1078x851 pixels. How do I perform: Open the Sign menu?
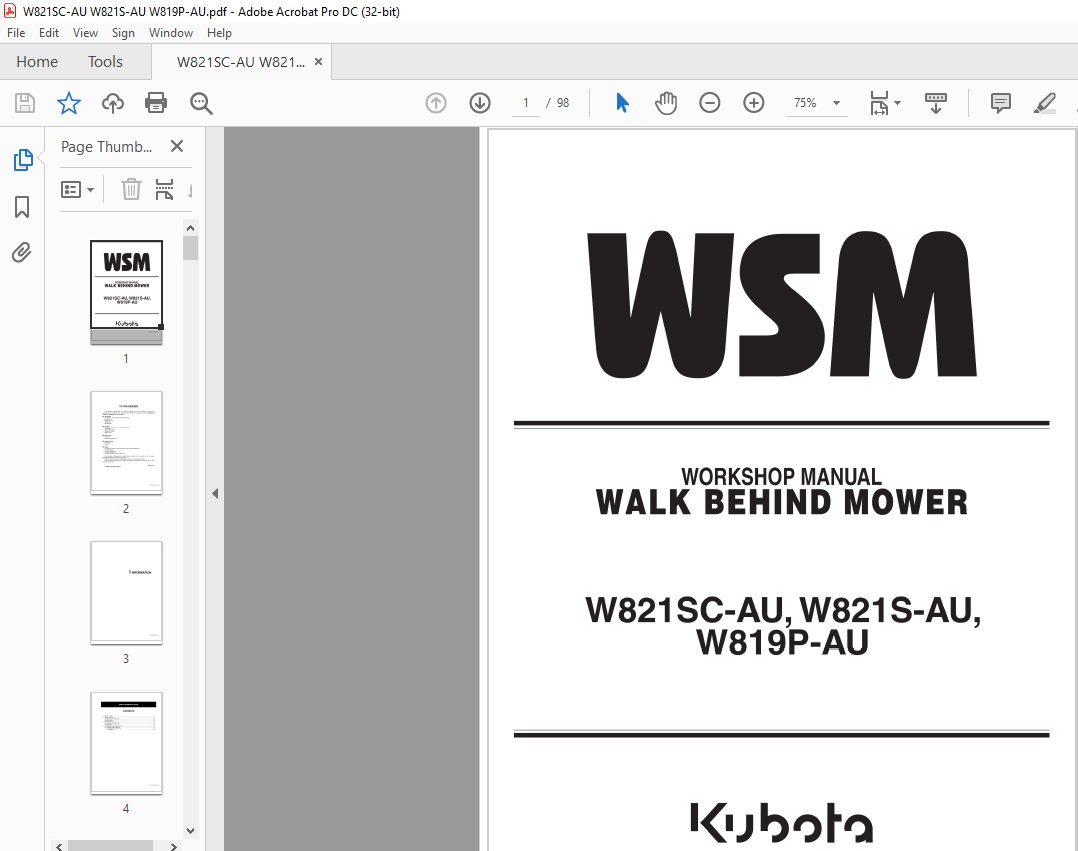click(x=123, y=33)
